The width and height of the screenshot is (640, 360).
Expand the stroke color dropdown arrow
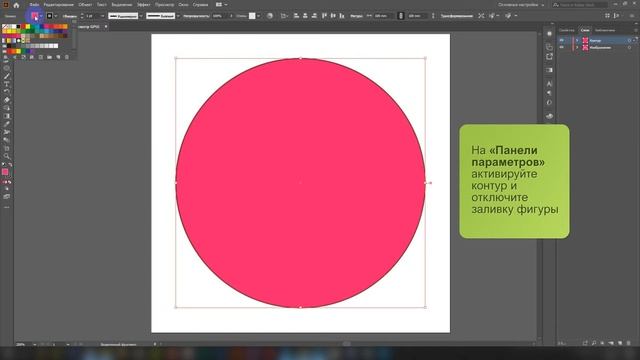coord(56,16)
